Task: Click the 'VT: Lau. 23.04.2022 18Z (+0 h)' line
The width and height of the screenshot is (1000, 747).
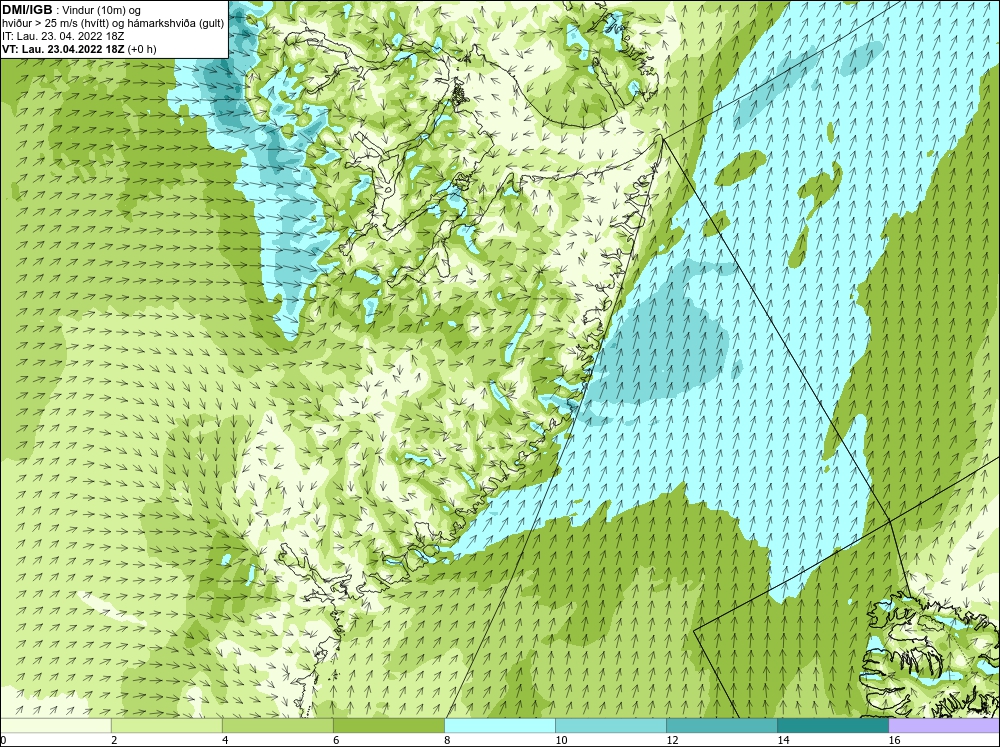Action: [79, 49]
